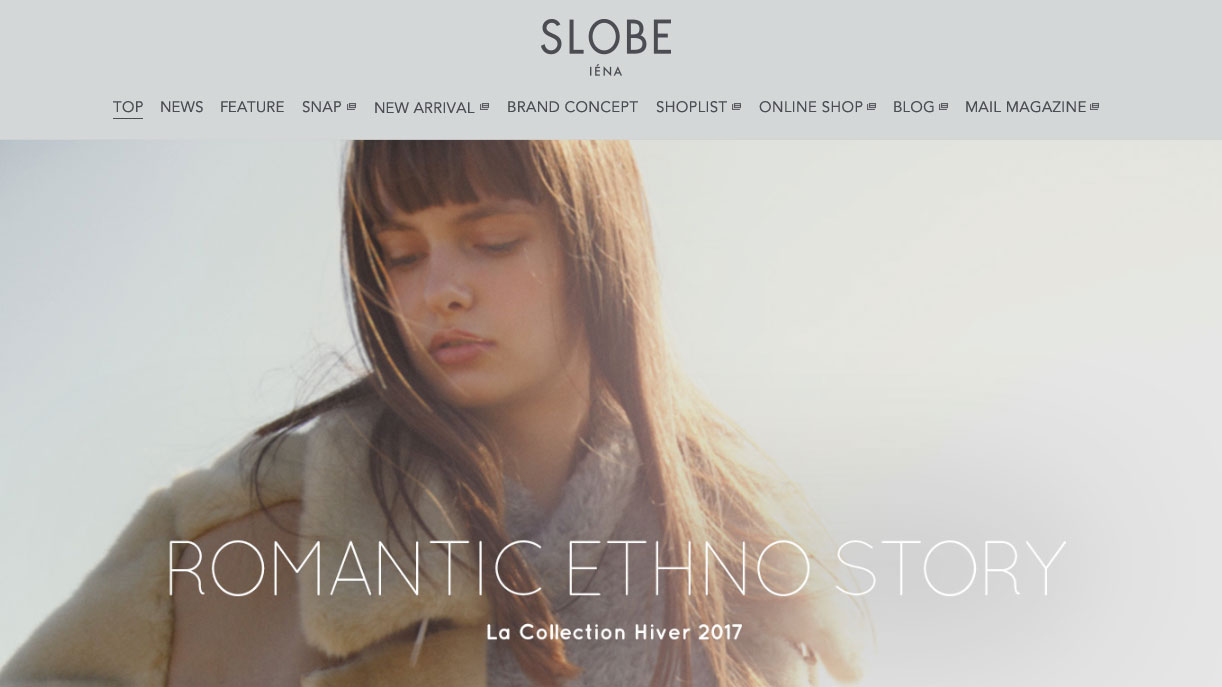Click the La Collection Hiver 2017 subtitle
Screen dimensions: 1222x687
coord(614,632)
